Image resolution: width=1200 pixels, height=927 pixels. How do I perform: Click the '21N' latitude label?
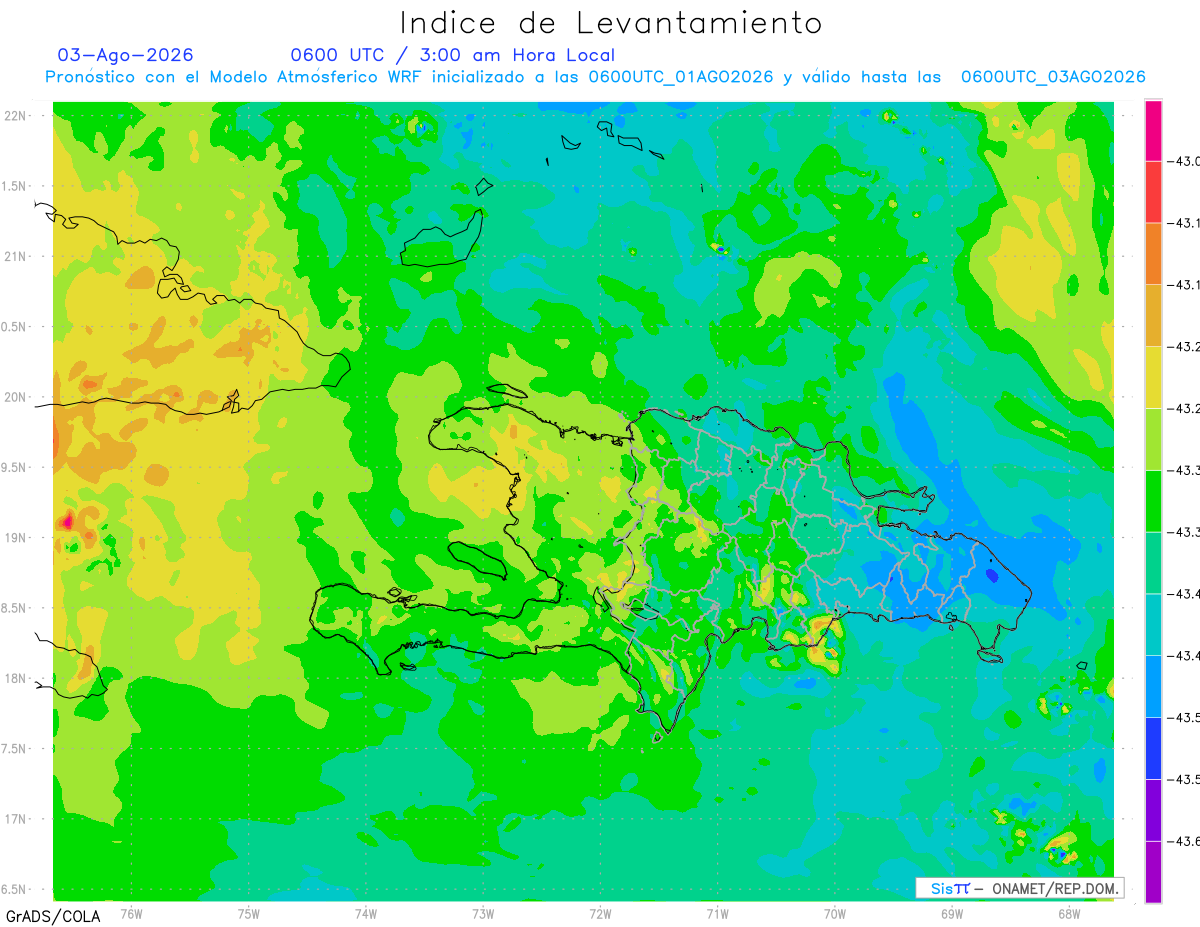[17, 256]
